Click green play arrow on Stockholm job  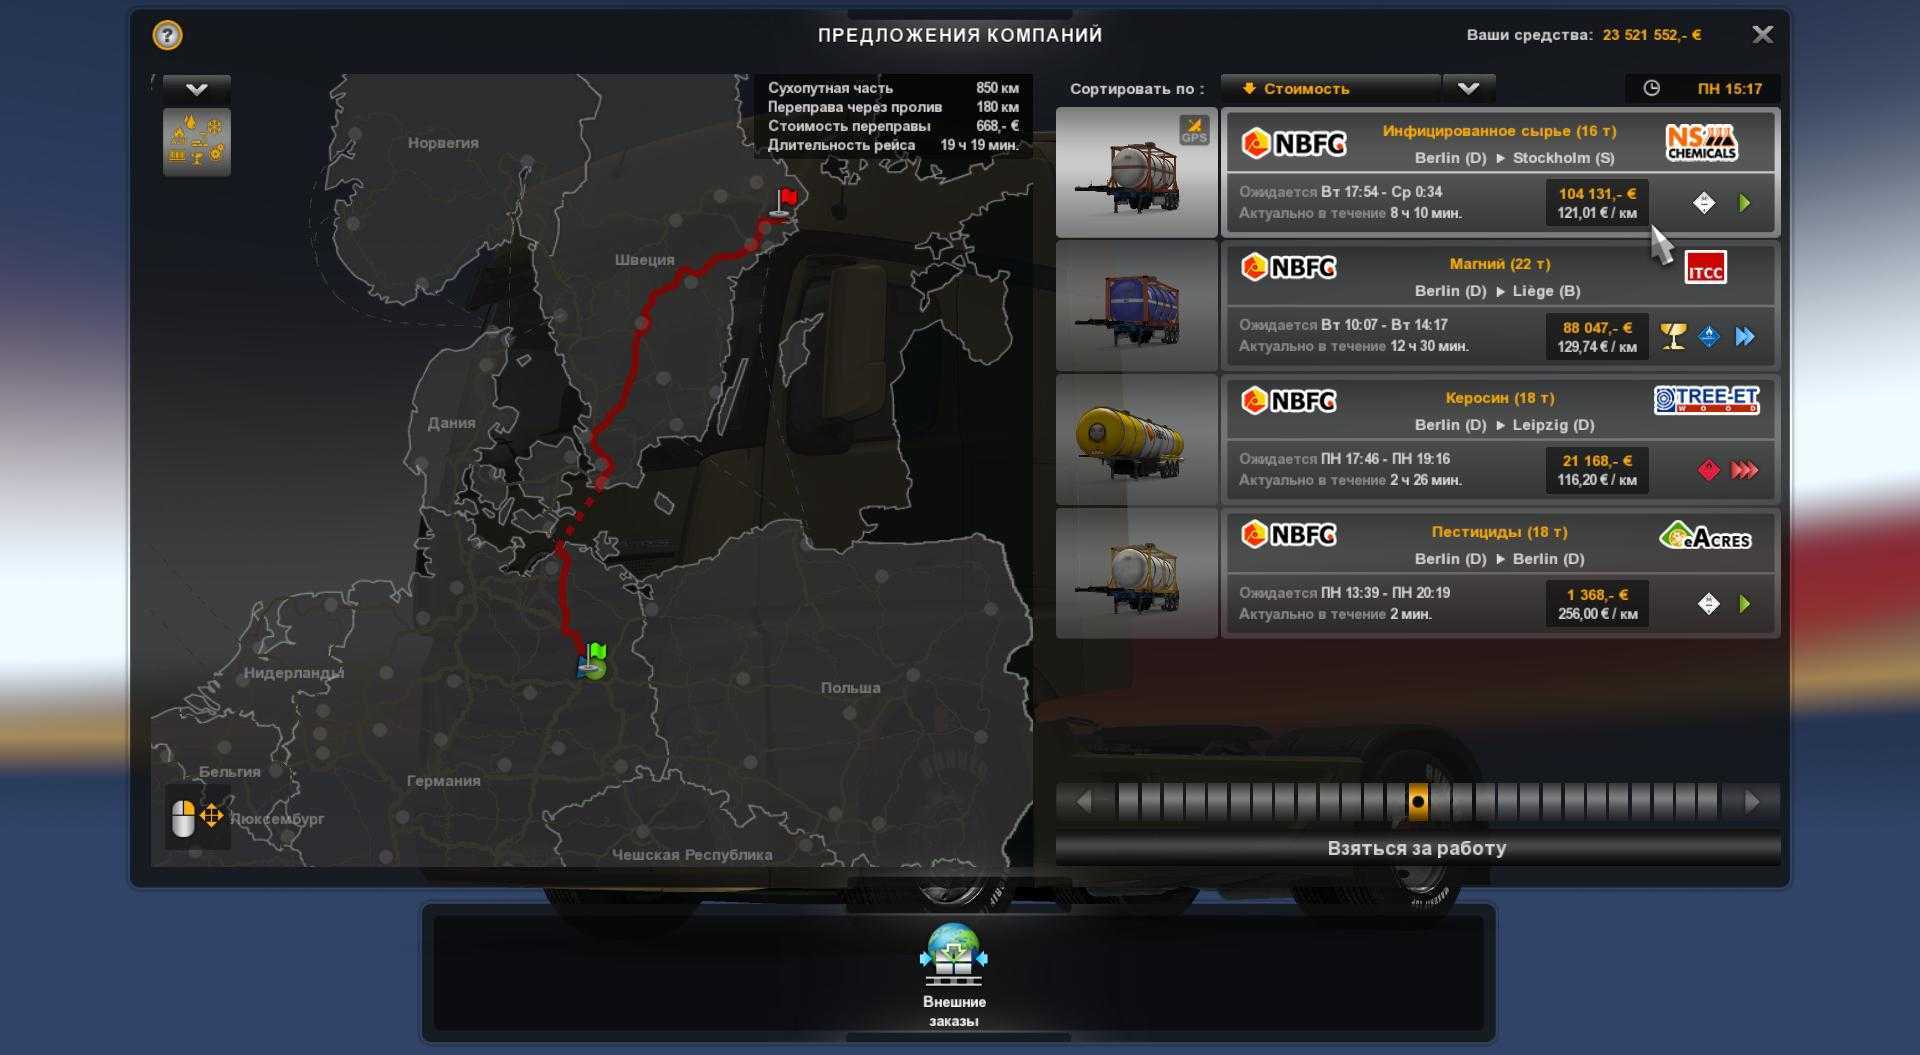pos(1745,203)
